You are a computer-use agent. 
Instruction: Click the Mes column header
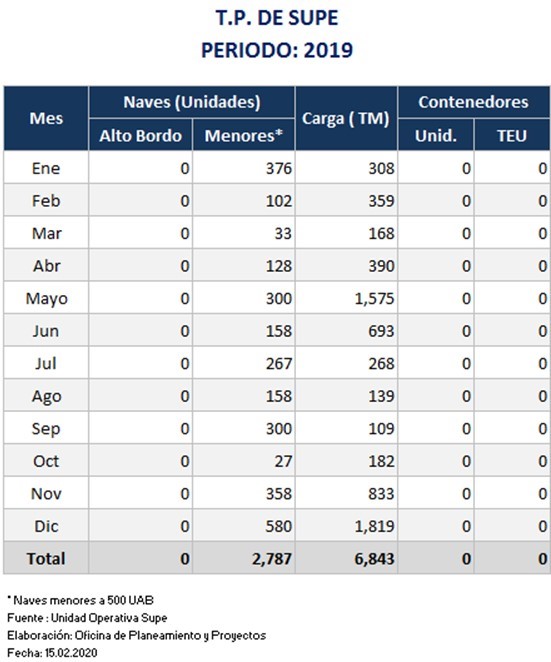pyautogui.click(x=46, y=118)
